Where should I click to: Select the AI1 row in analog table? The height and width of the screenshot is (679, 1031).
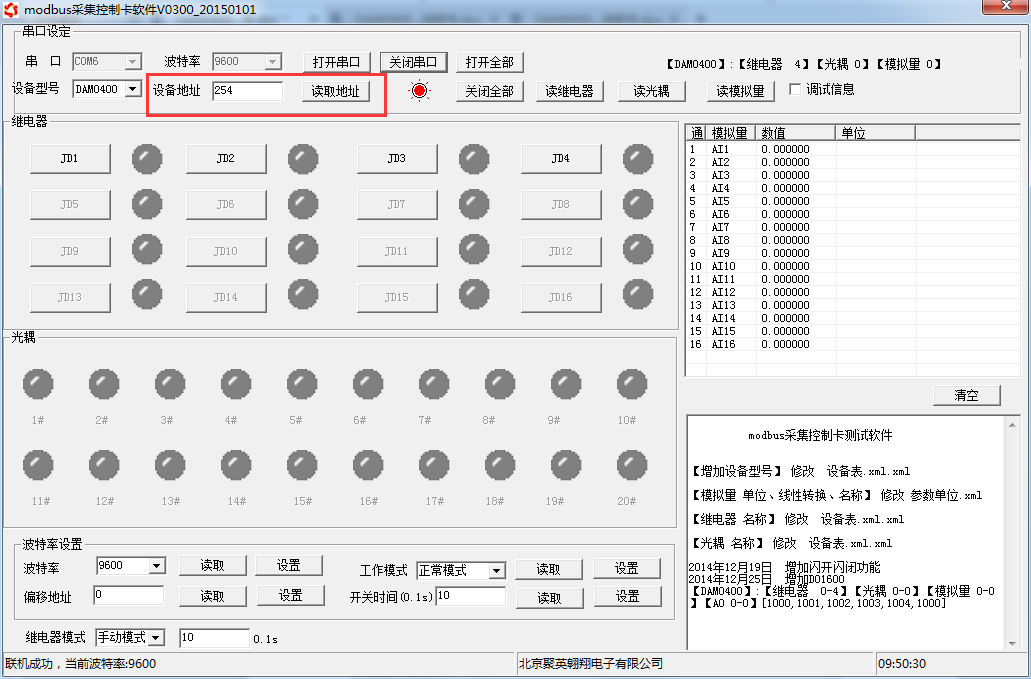point(852,149)
